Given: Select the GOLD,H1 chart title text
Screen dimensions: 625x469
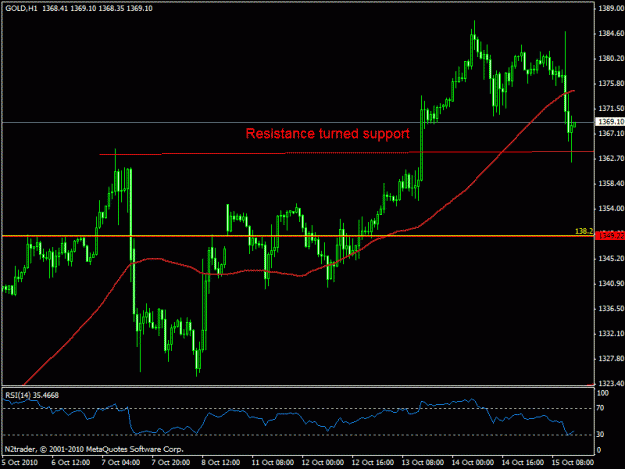Looking at the screenshot, I should [21, 8].
